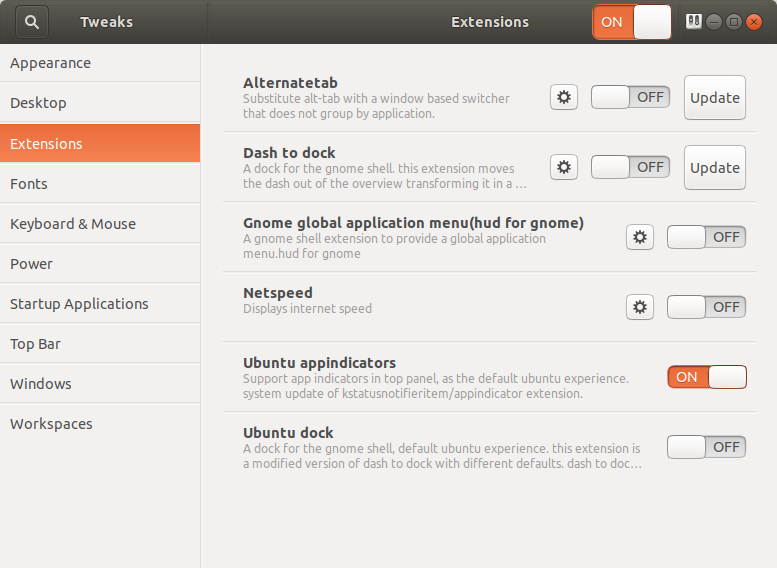Update the Alternatetab extension

[x=715, y=98]
